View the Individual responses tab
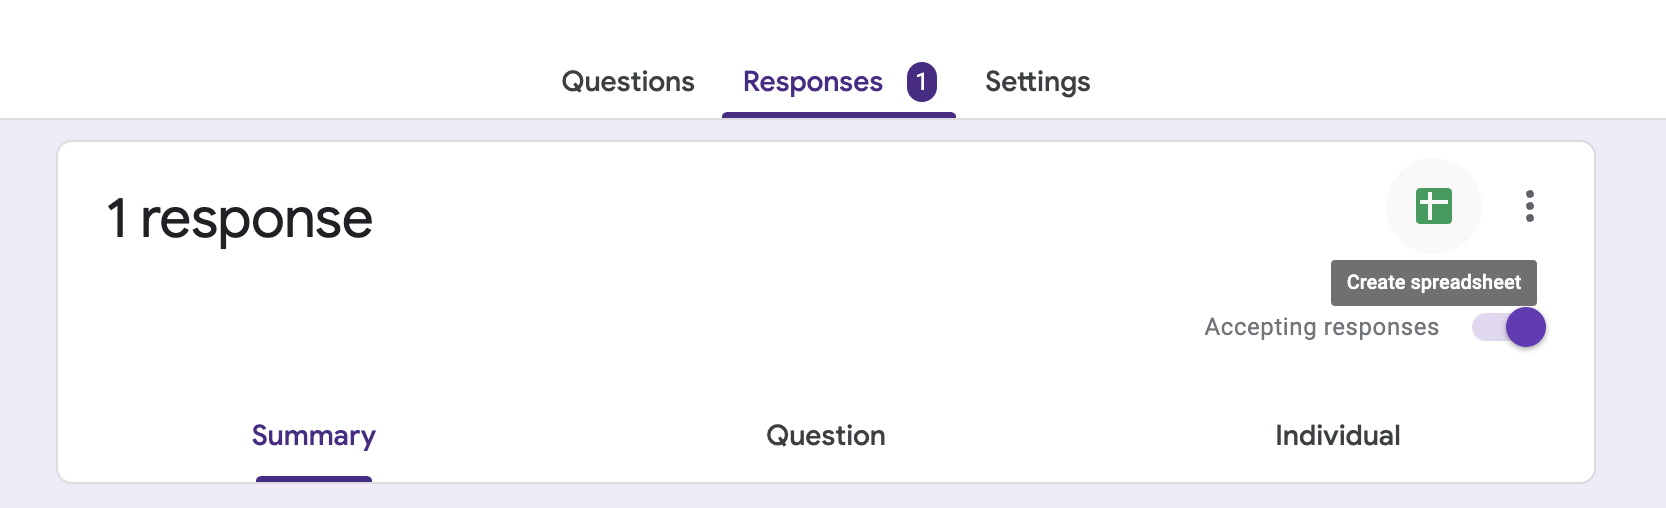This screenshot has width=1666, height=508. pos(1337,436)
